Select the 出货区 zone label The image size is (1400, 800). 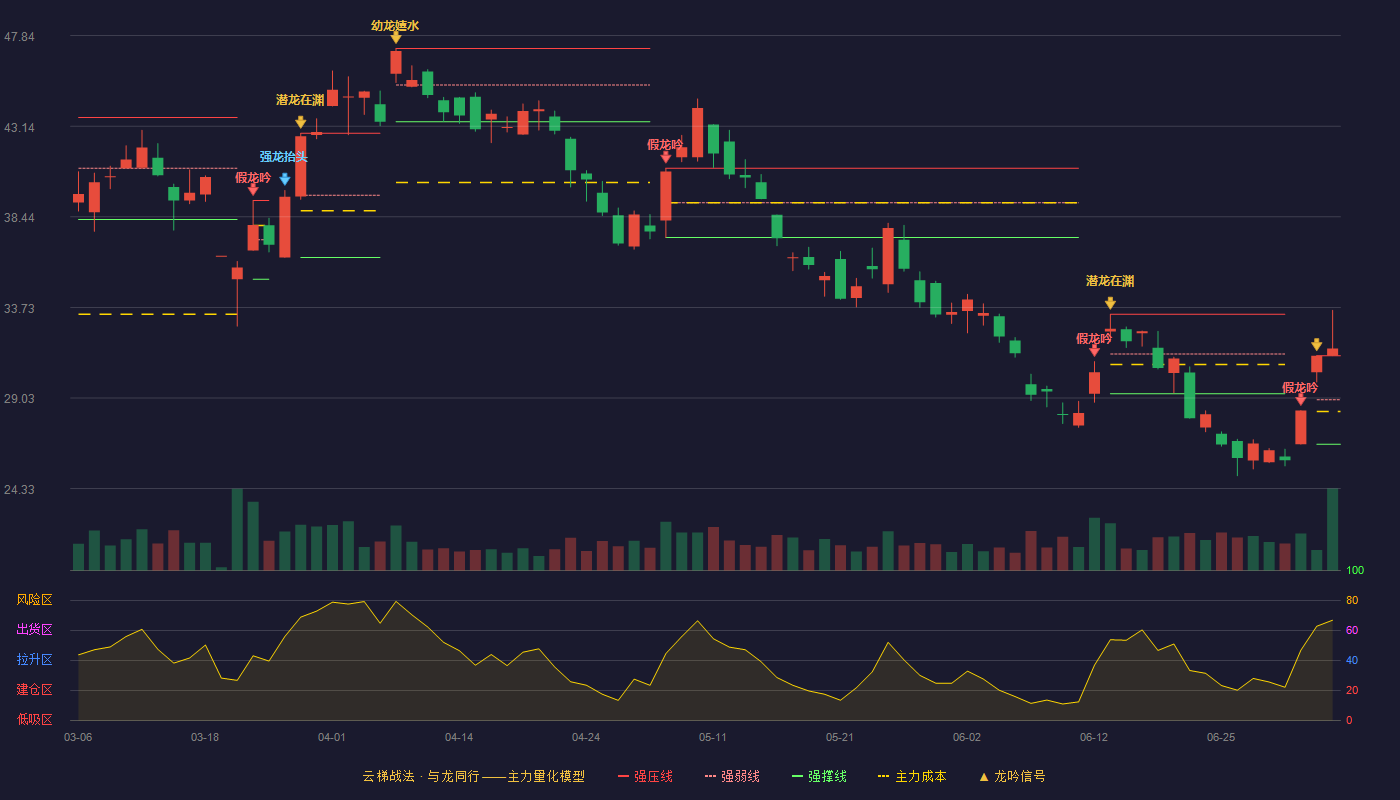coord(34,630)
